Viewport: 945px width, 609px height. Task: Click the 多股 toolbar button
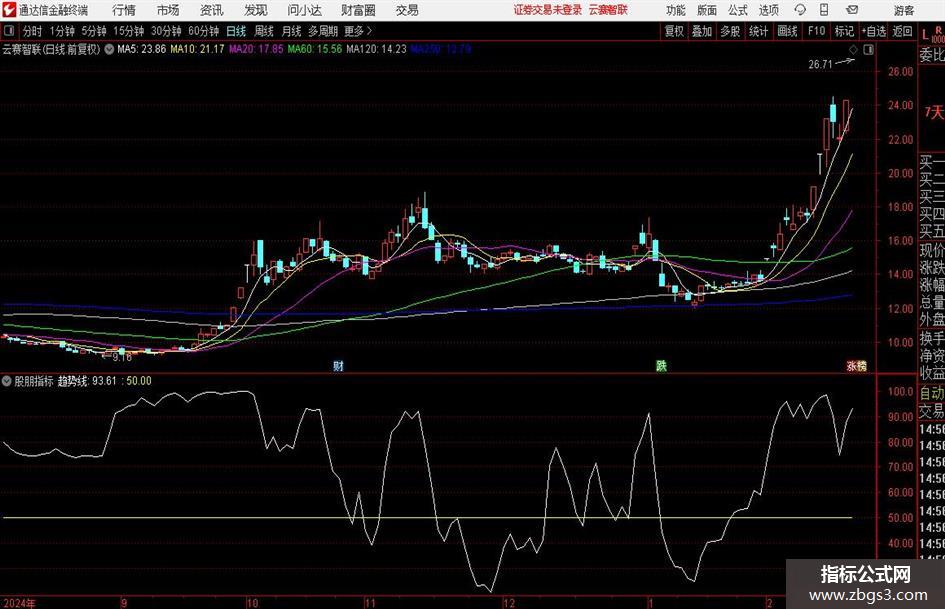(730, 31)
